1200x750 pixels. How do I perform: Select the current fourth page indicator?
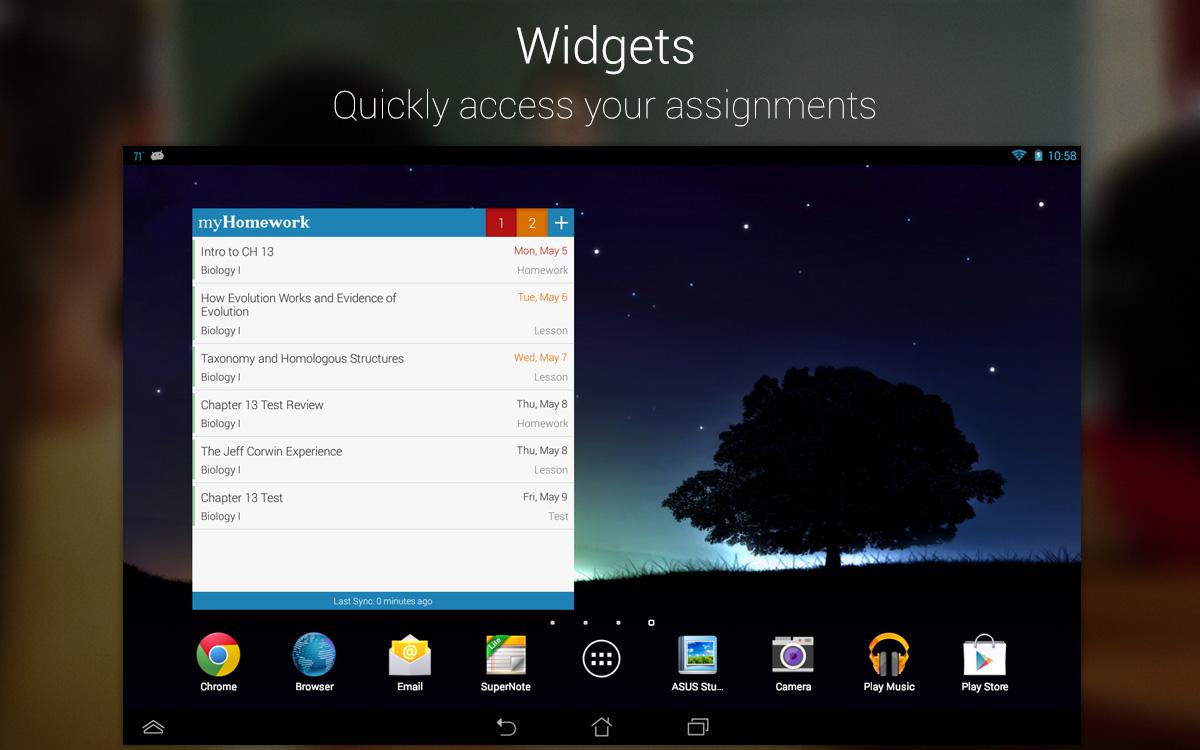[651, 622]
